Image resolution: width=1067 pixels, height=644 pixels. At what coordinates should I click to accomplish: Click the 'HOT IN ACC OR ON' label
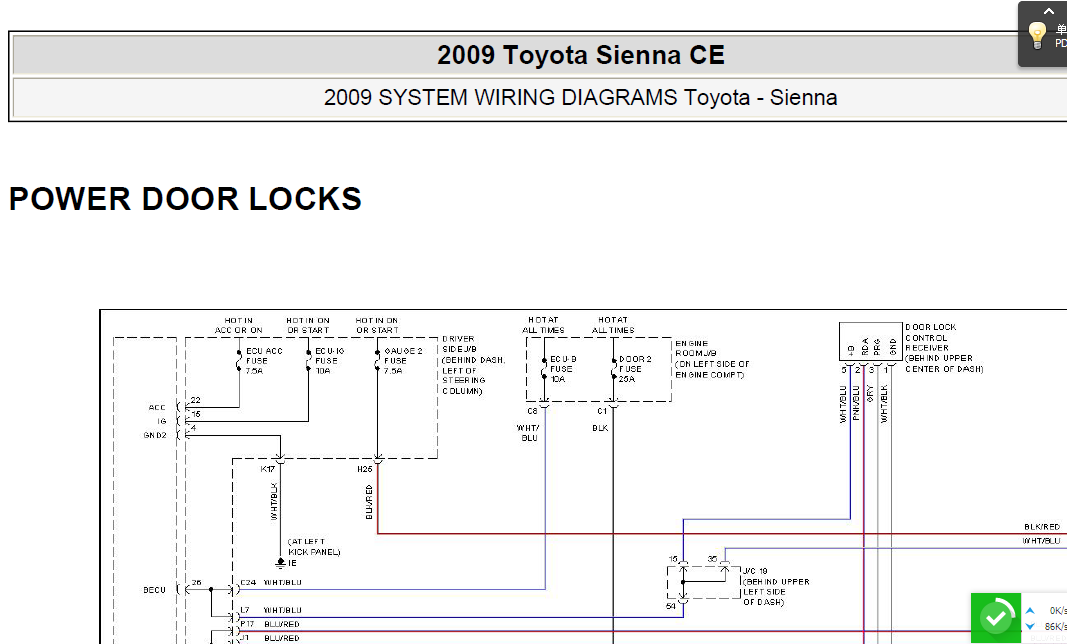238,325
